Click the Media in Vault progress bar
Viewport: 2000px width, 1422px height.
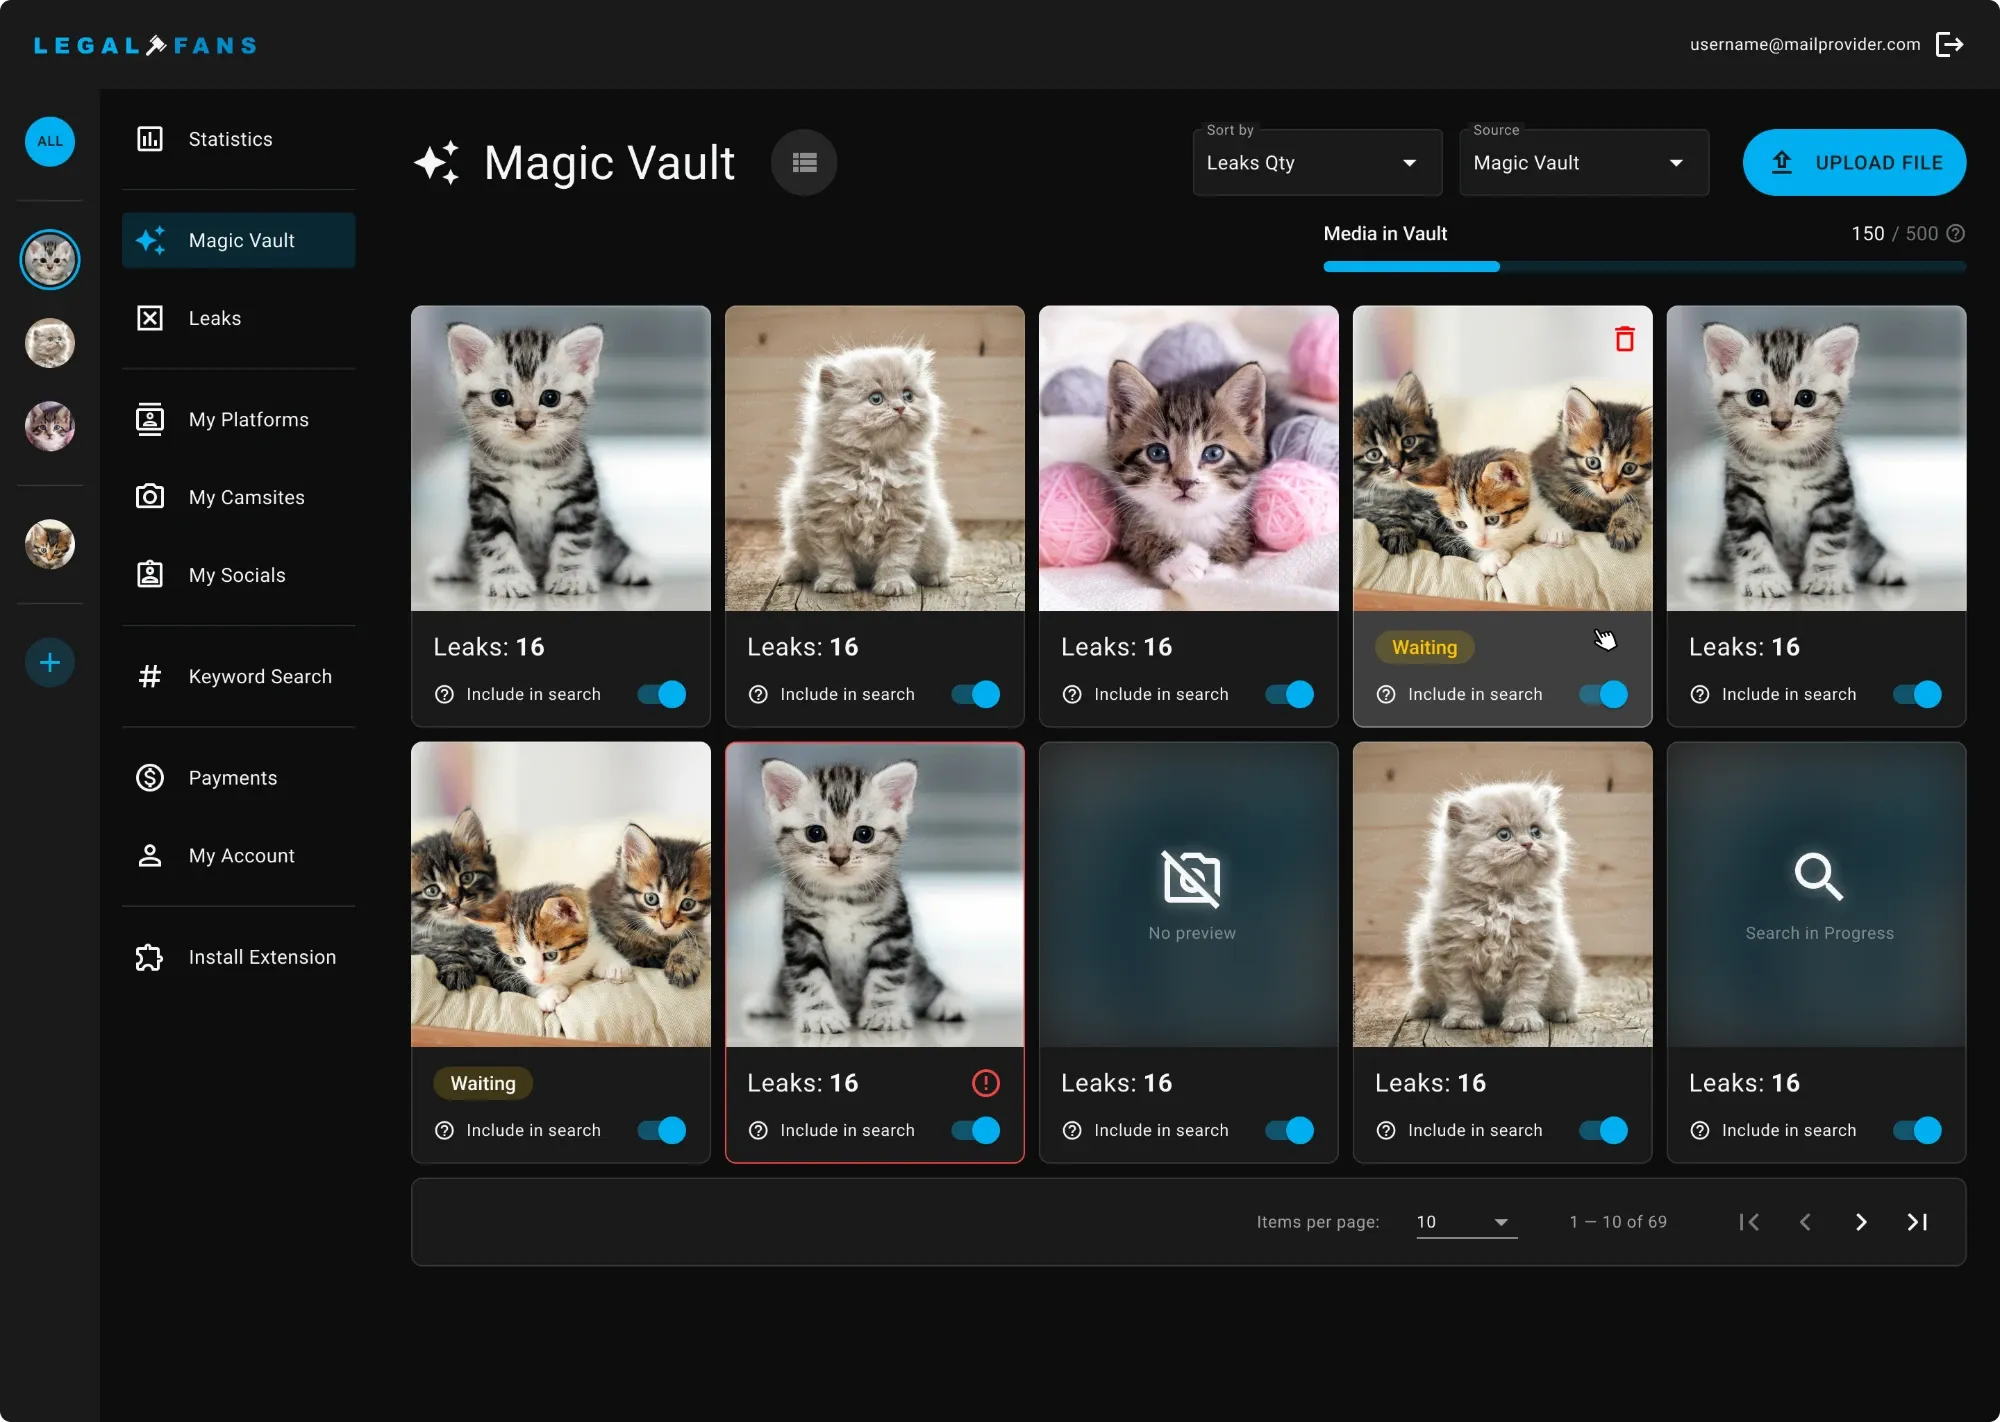(x=1644, y=266)
